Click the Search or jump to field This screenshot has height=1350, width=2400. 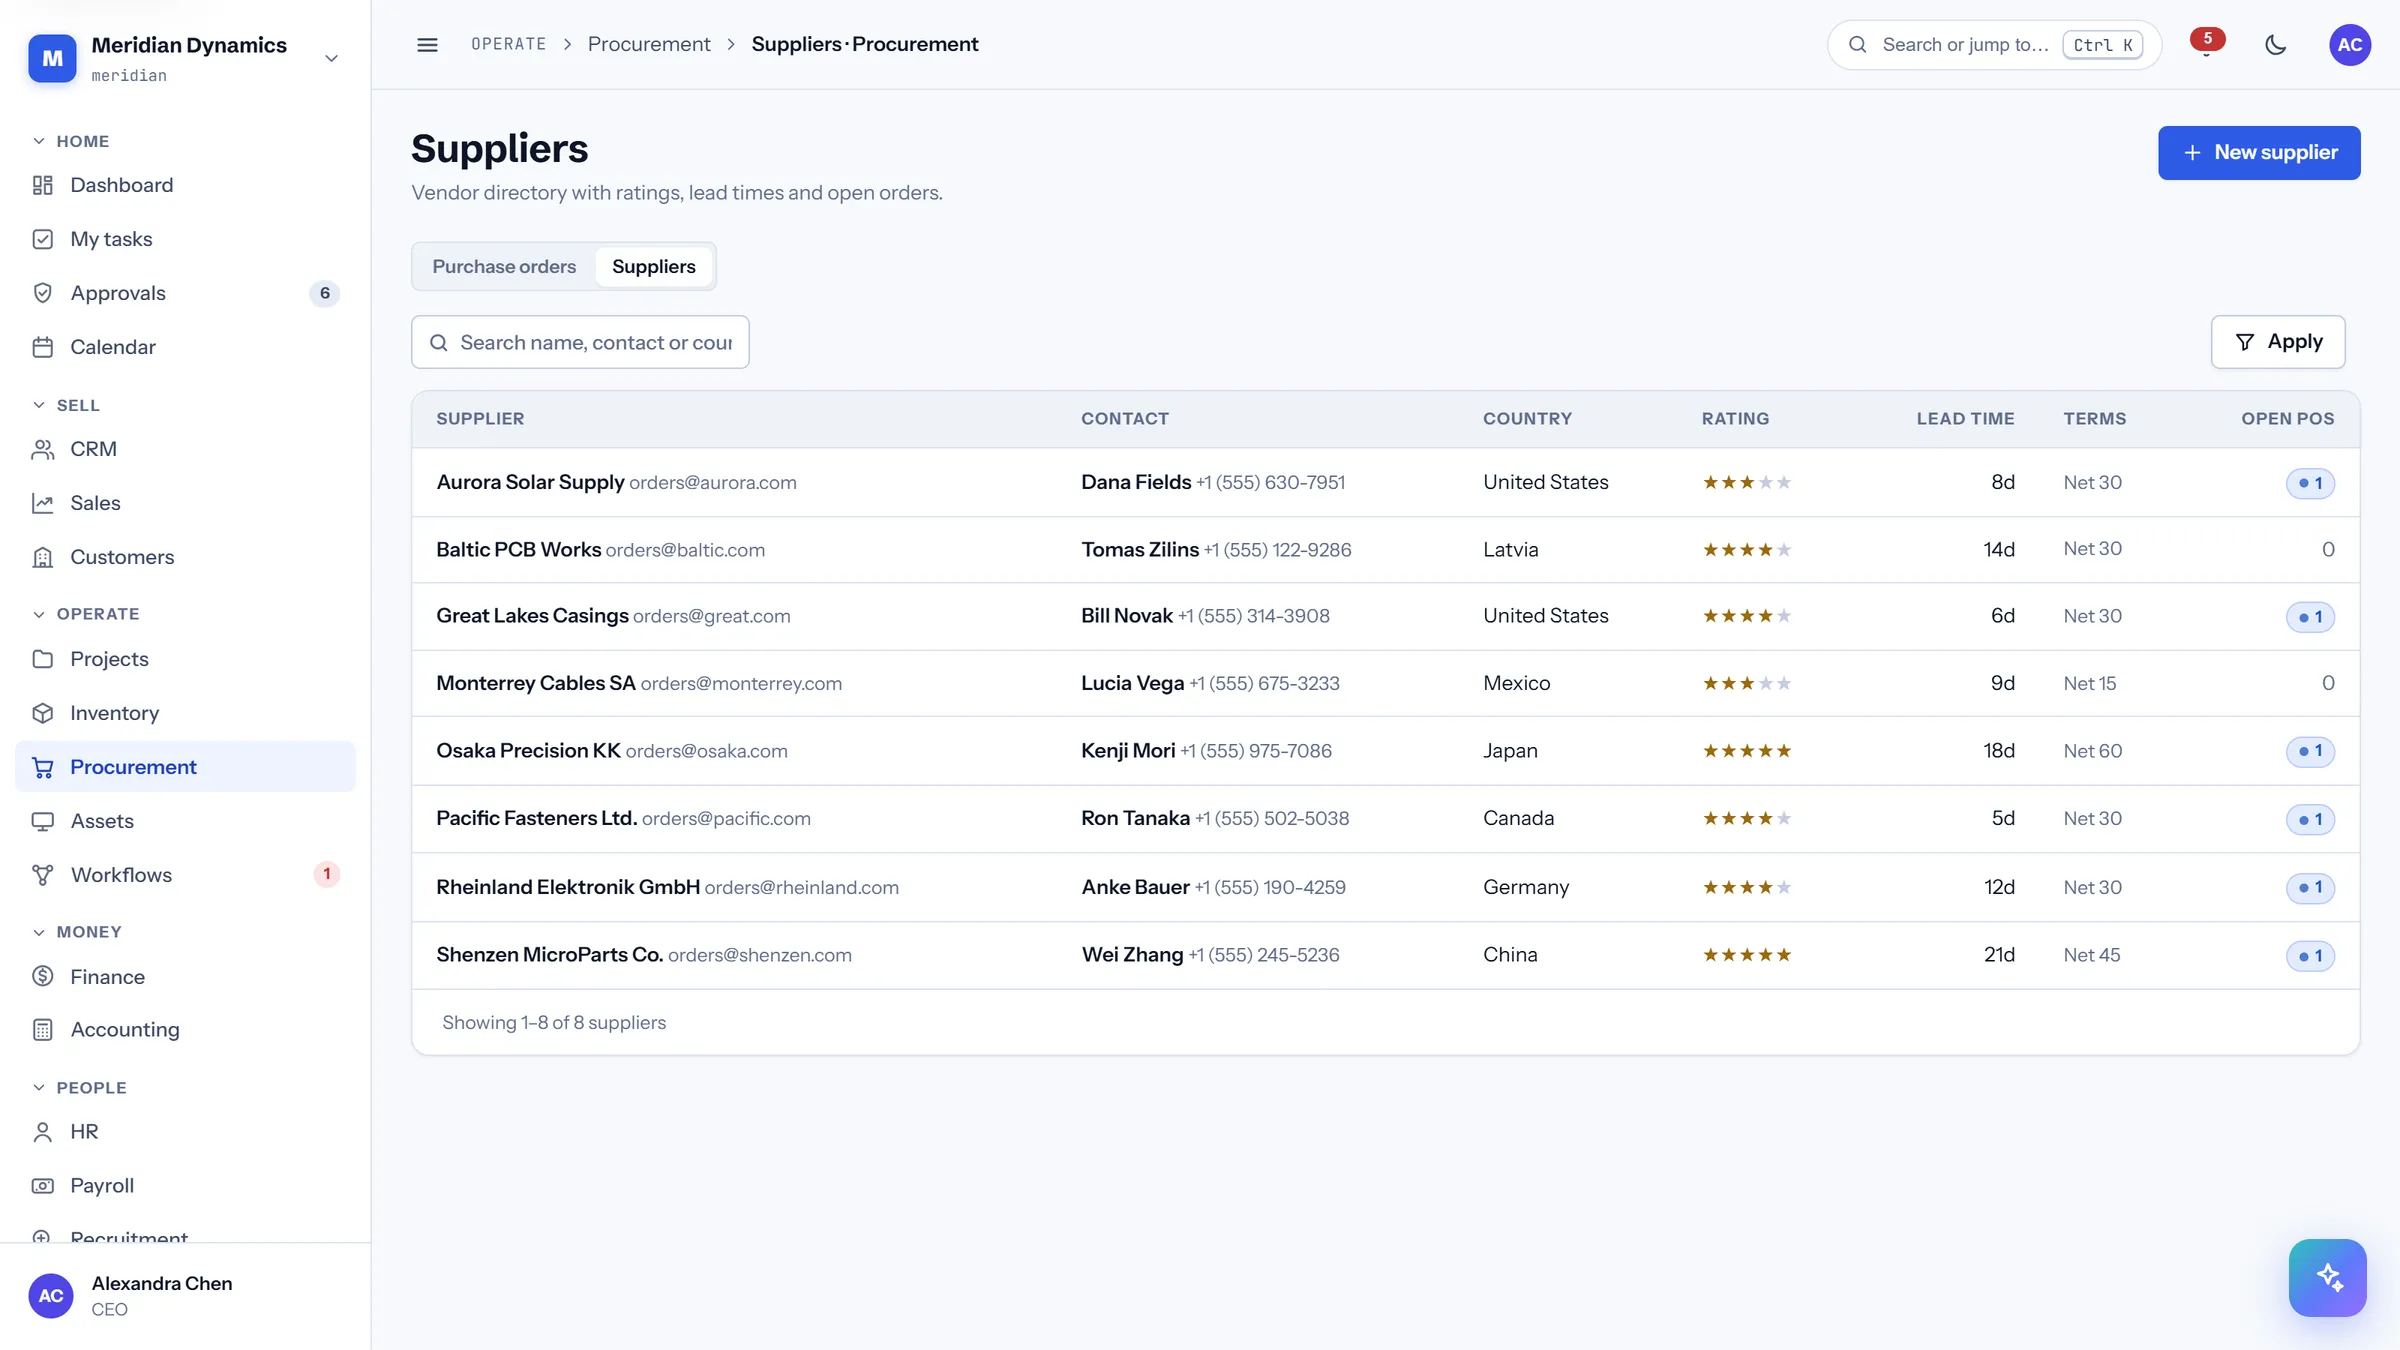pyautogui.click(x=1994, y=45)
